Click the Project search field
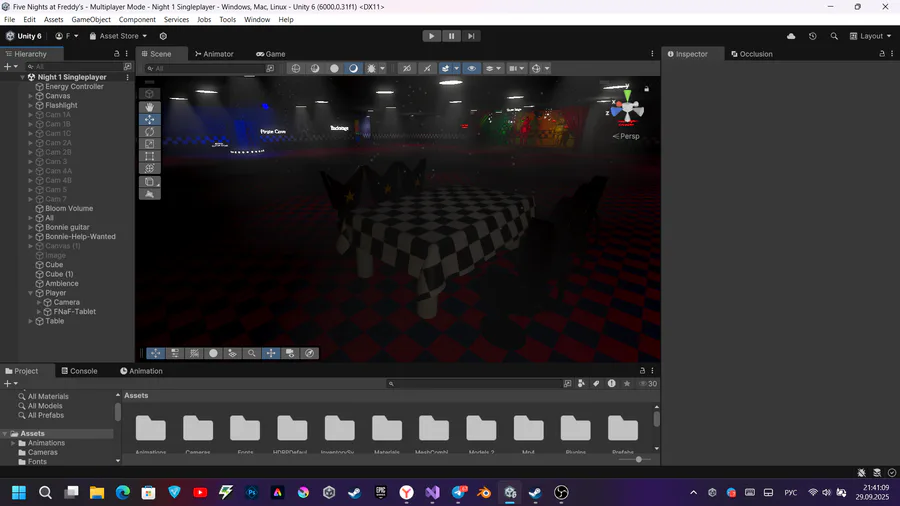The image size is (900, 506). 473,384
